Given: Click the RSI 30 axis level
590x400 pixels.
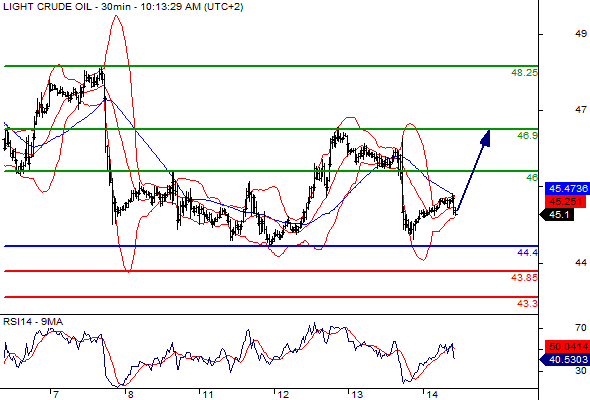Looking at the screenshot, I should [581, 371].
